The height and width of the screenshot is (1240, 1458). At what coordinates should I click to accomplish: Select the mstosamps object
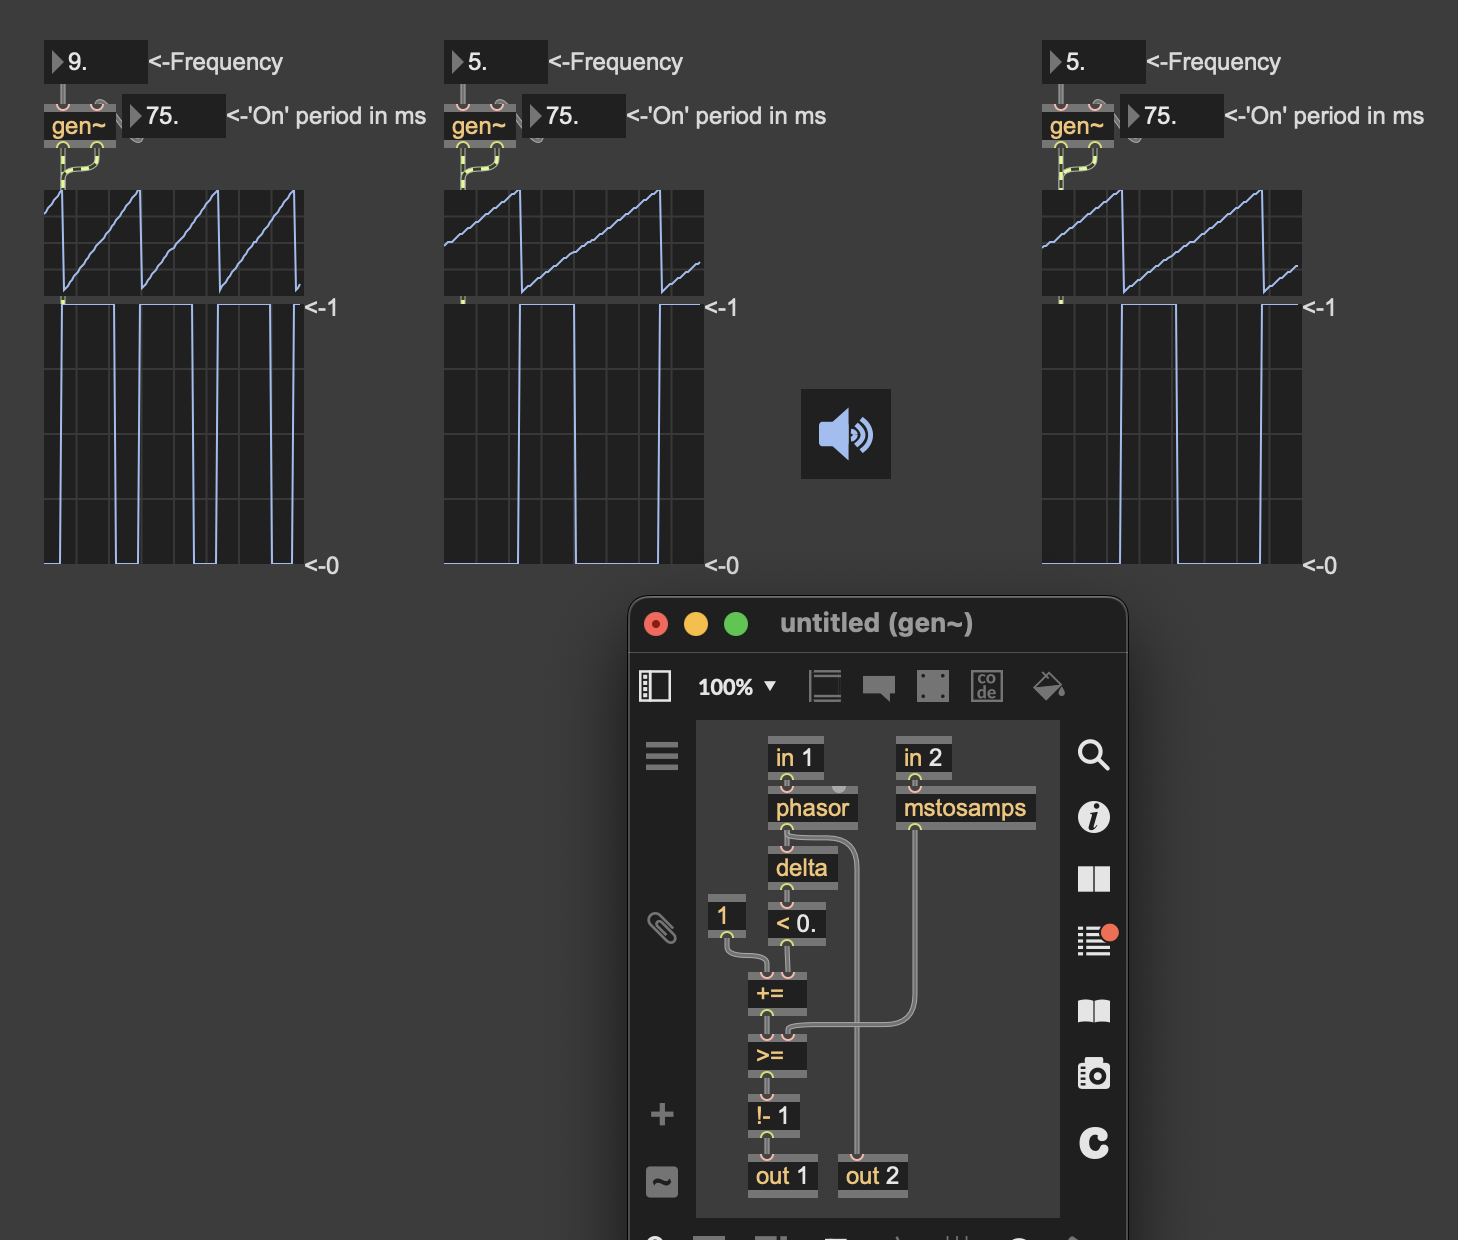point(964,808)
